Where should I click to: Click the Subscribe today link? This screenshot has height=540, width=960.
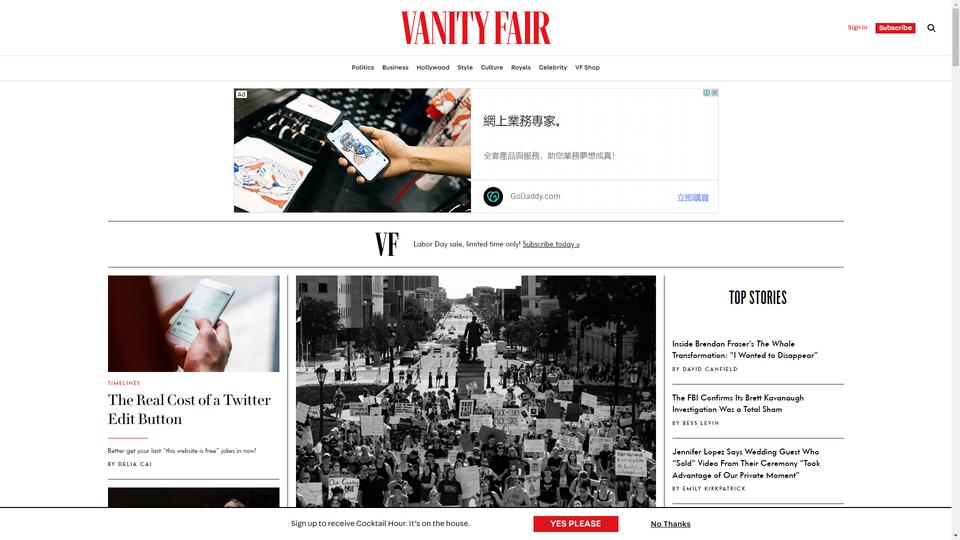click(x=551, y=244)
